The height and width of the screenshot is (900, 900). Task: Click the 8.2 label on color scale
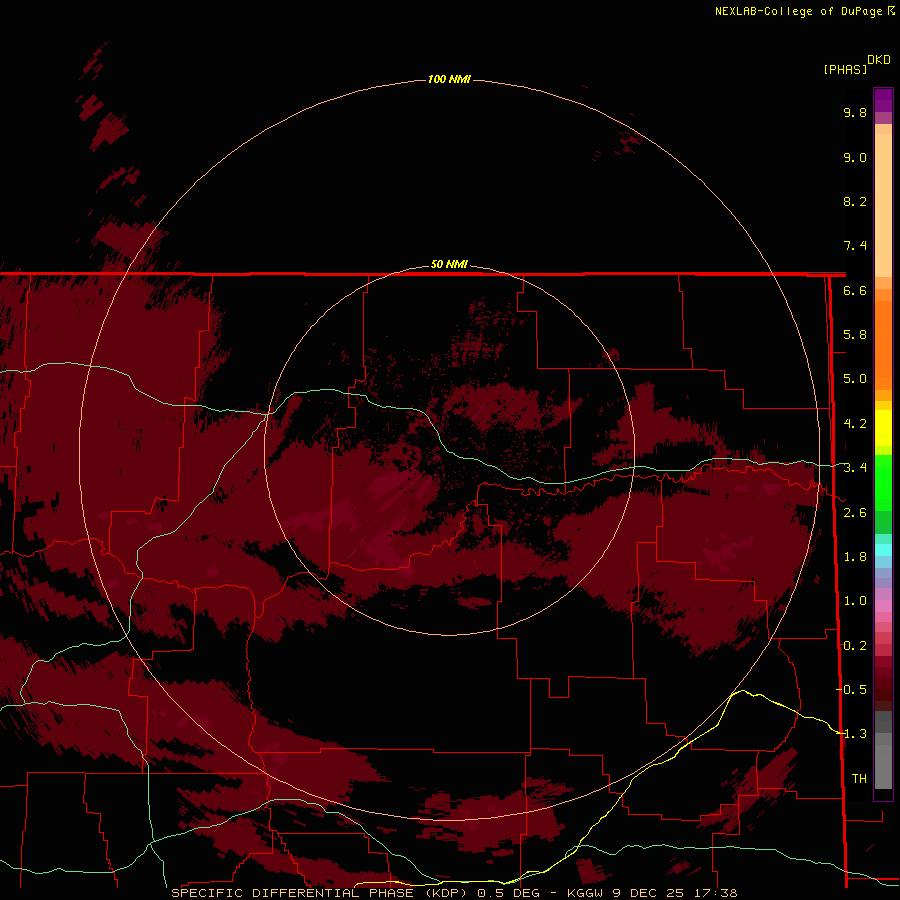pos(855,201)
